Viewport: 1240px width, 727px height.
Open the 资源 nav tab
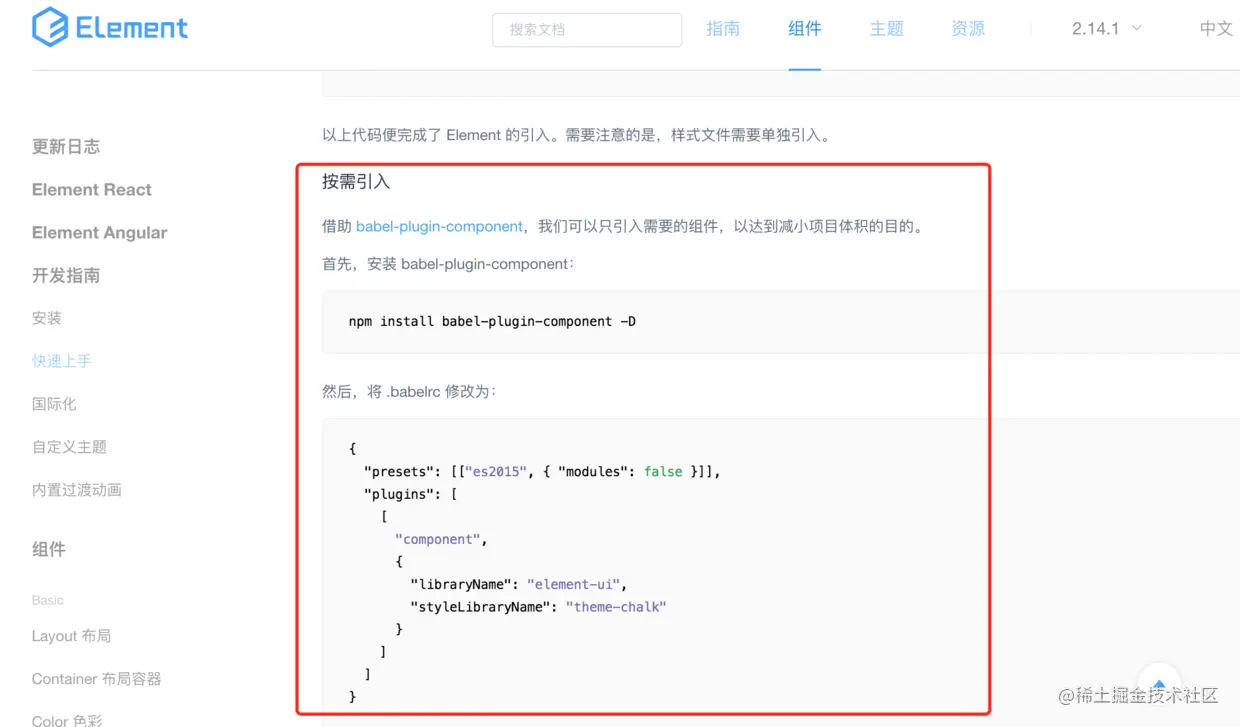968,29
